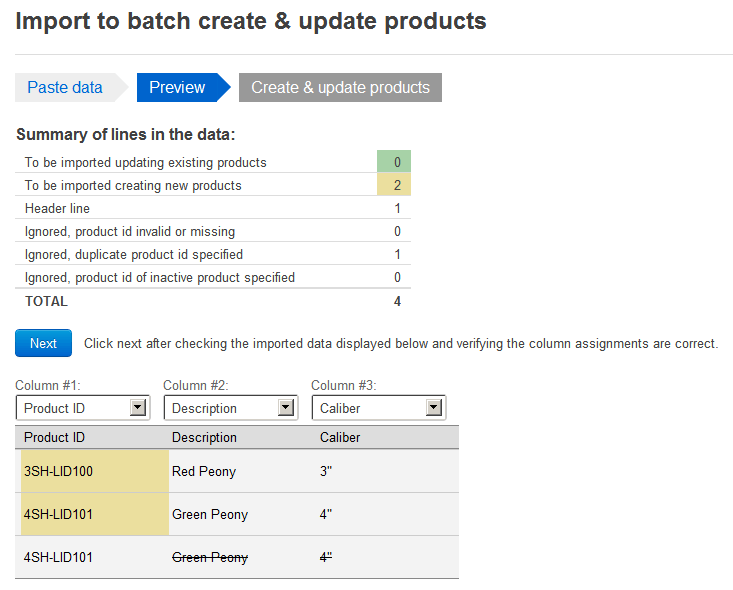
Task: Click the Column #1 label
Action: tap(48, 385)
